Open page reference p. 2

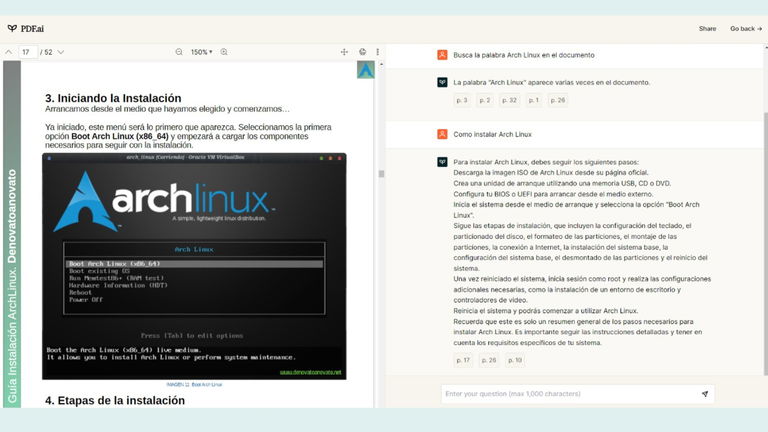[x=485, y=100]
